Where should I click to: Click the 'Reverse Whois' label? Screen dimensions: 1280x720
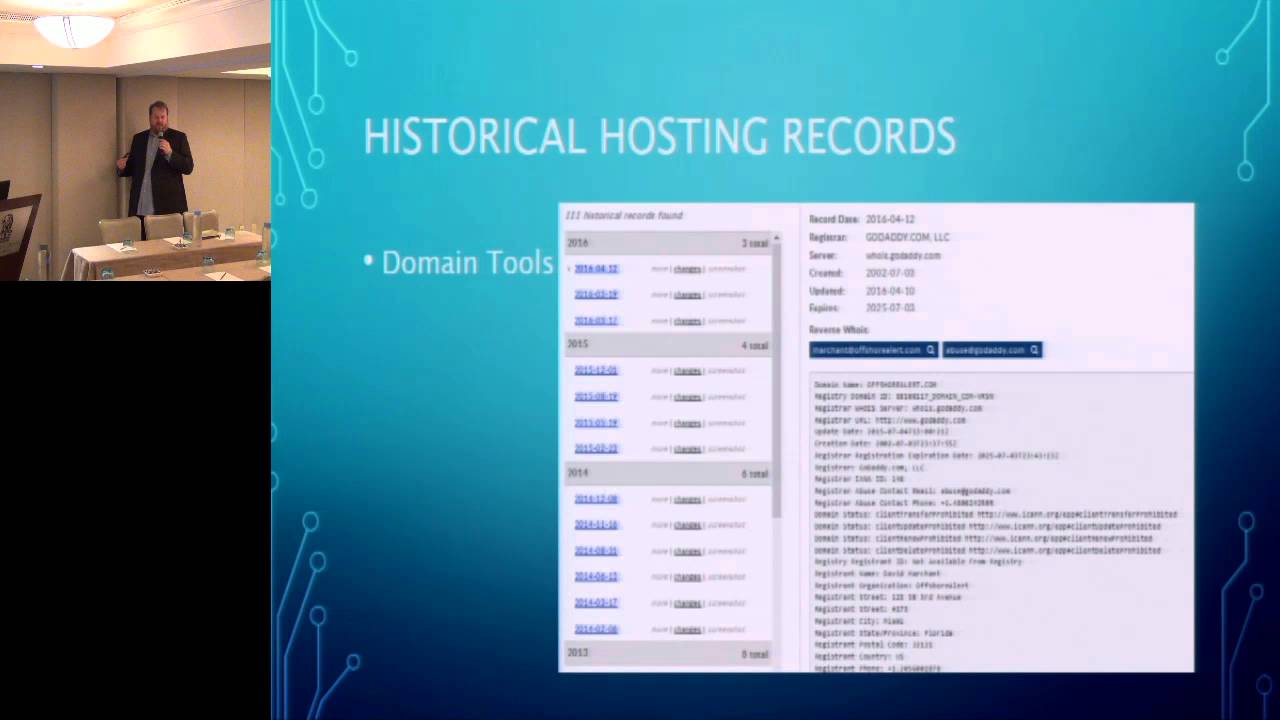coord(838,330)
